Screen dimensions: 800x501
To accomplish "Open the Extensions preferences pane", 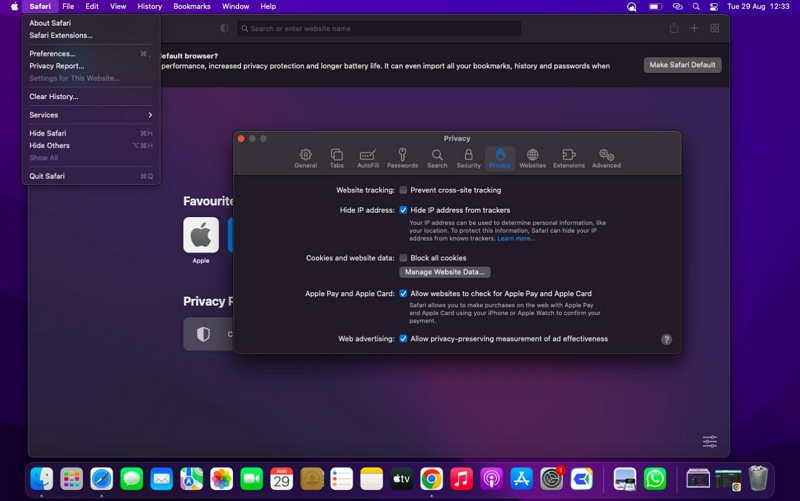I will click(x=568, y=159).
